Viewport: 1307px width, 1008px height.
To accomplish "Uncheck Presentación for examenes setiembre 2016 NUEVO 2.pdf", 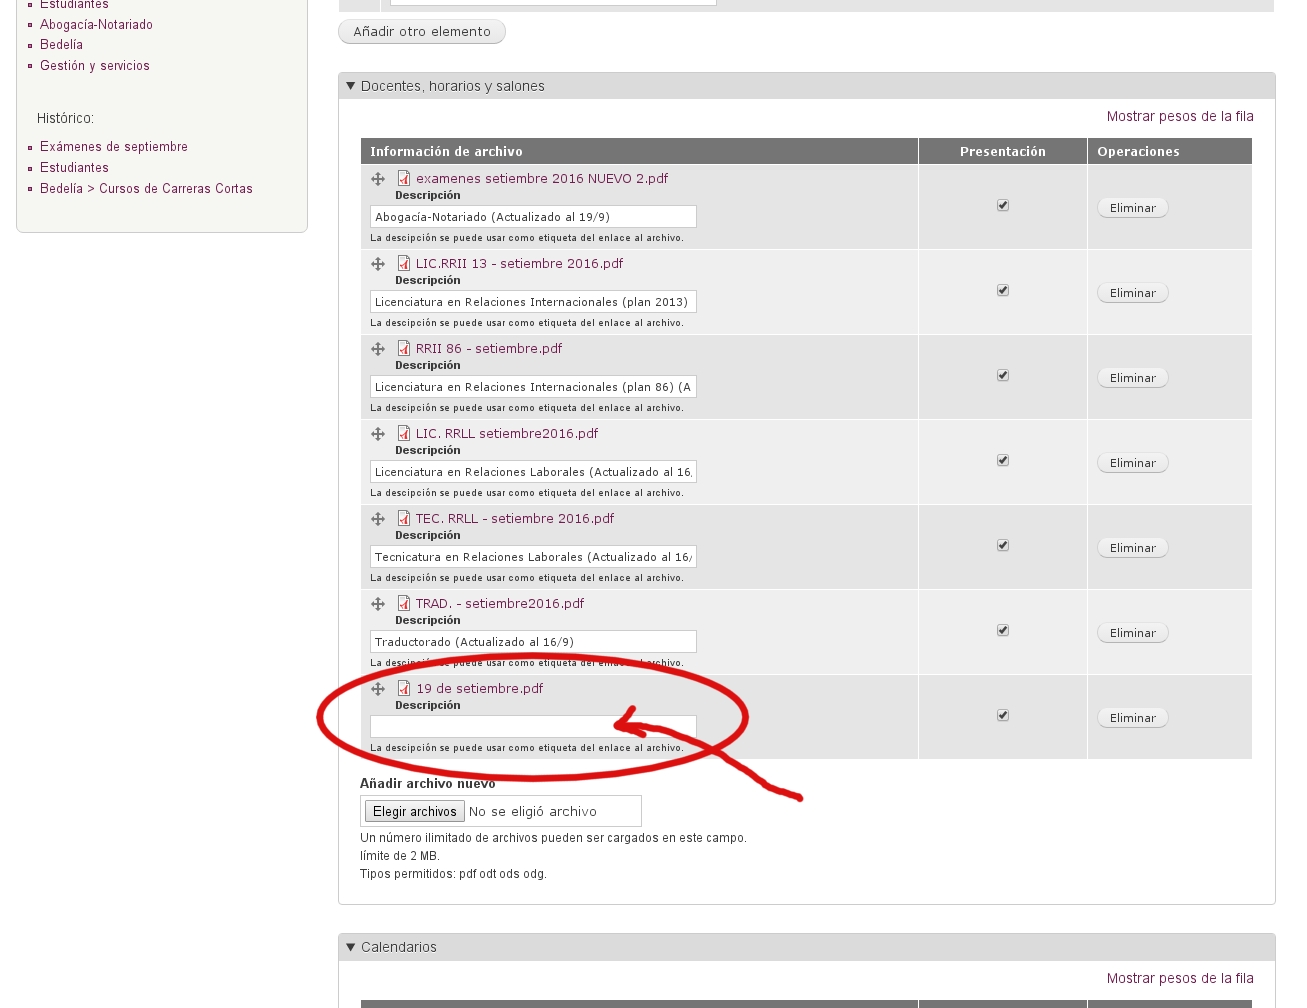I will point(1003,205).
